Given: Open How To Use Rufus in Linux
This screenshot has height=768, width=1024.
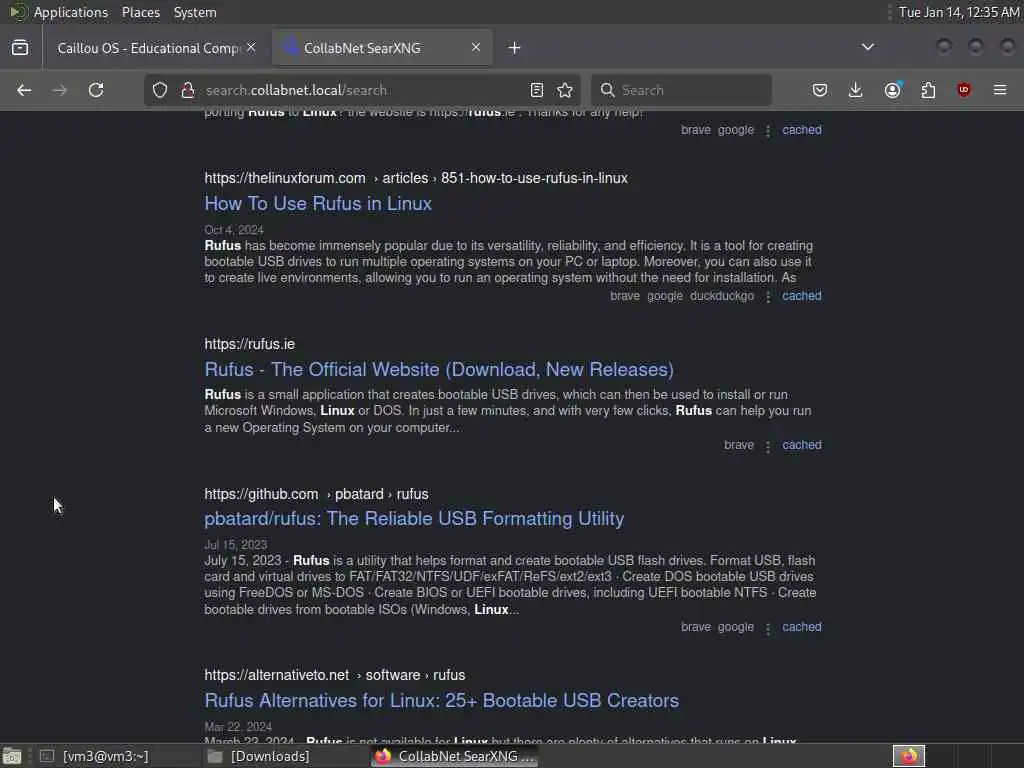Looking at the screenshot, I should coord(318,204).
